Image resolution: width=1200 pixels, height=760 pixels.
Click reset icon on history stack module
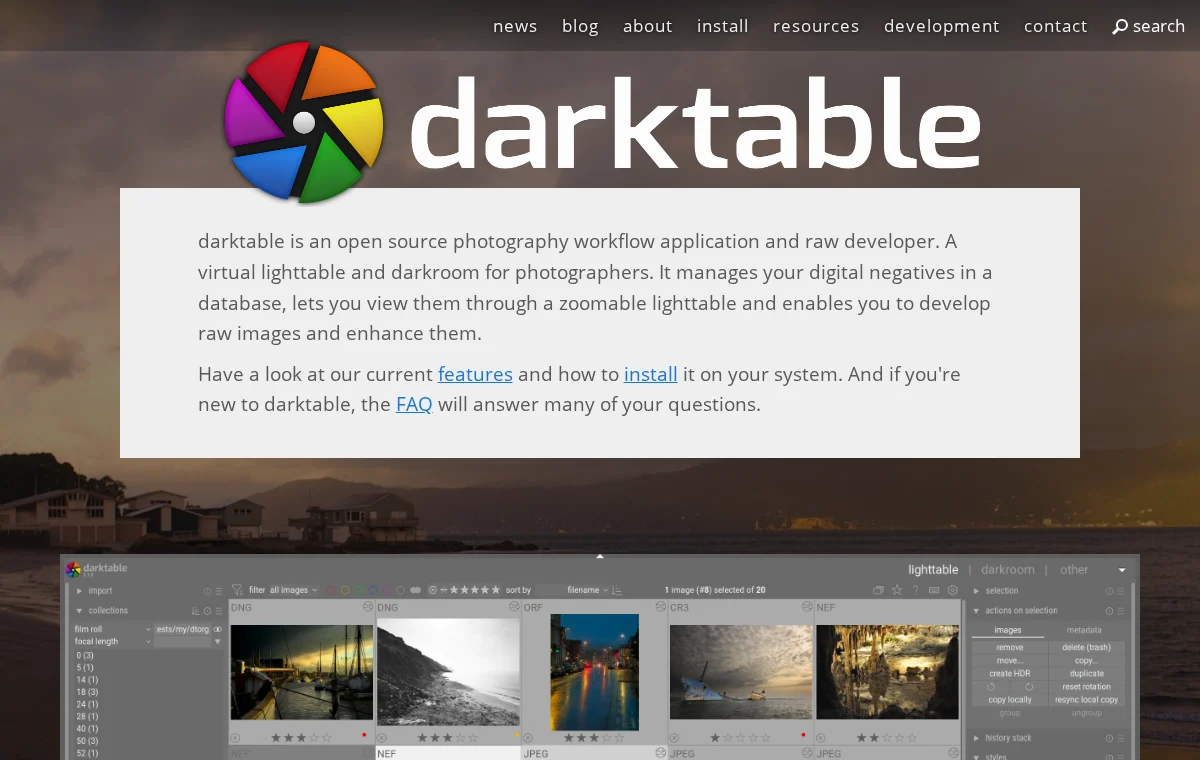[1109, 738]
